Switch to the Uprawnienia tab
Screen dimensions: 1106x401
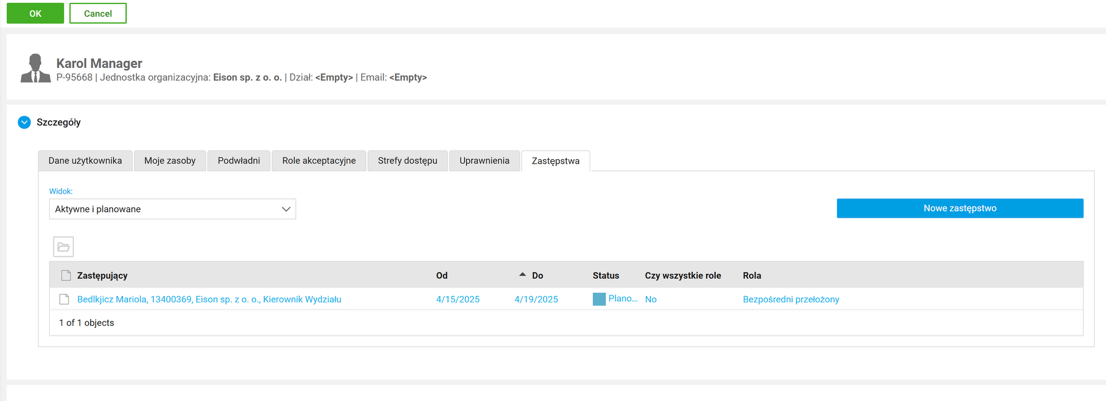coord(484,161)
